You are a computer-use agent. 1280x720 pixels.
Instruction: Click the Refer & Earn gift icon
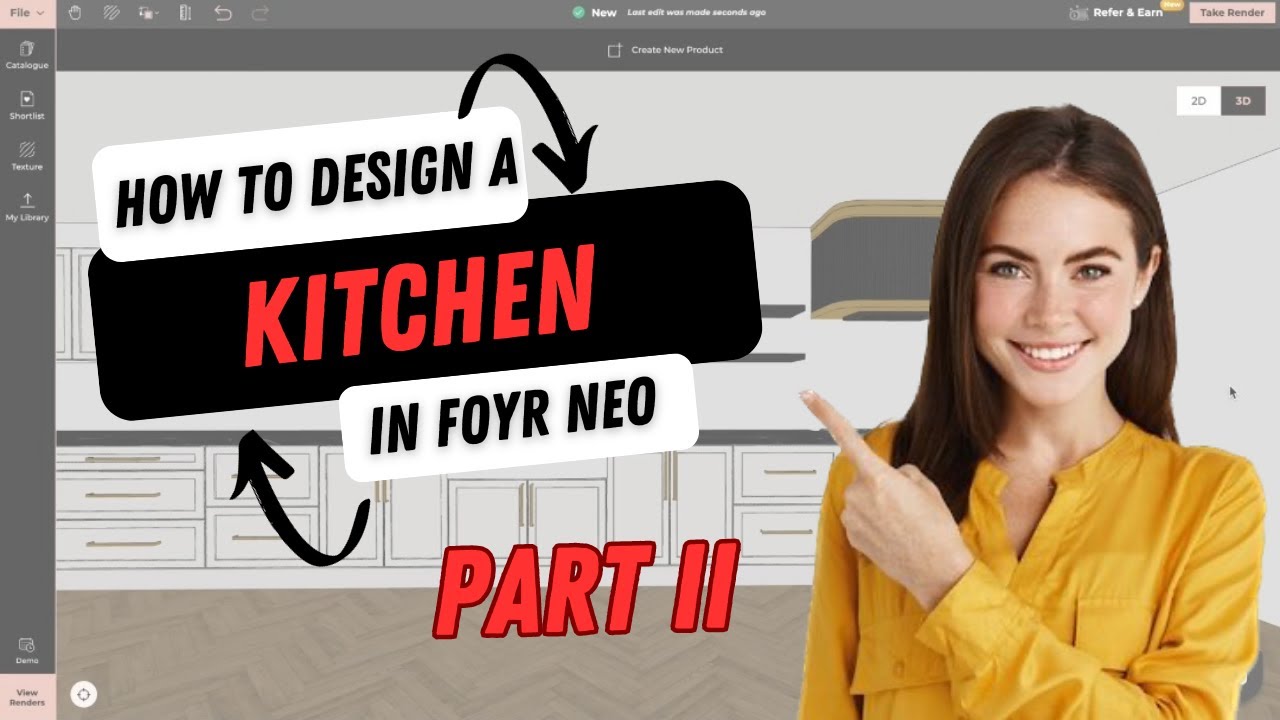tap(1078, 13)
